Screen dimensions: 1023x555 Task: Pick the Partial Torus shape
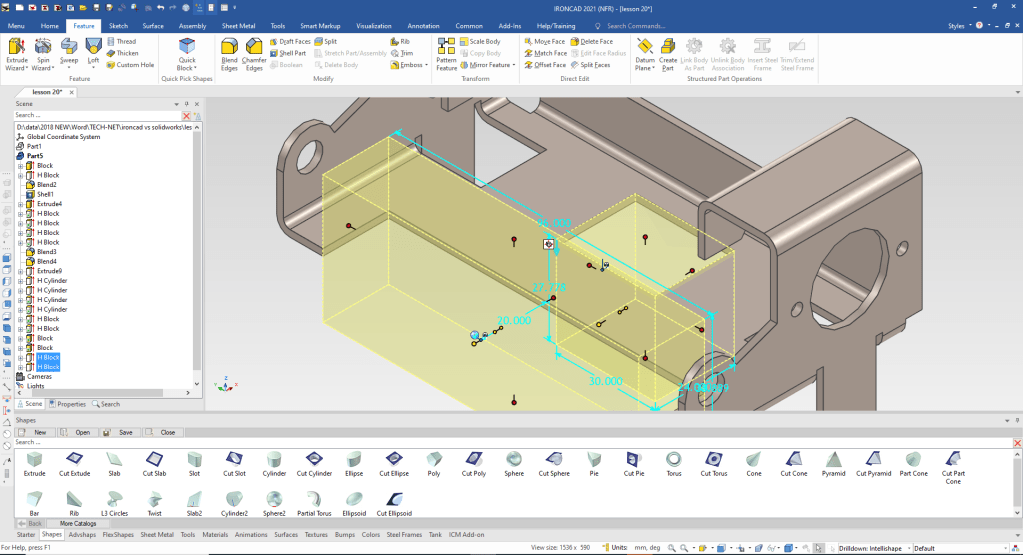coord(314,502)
